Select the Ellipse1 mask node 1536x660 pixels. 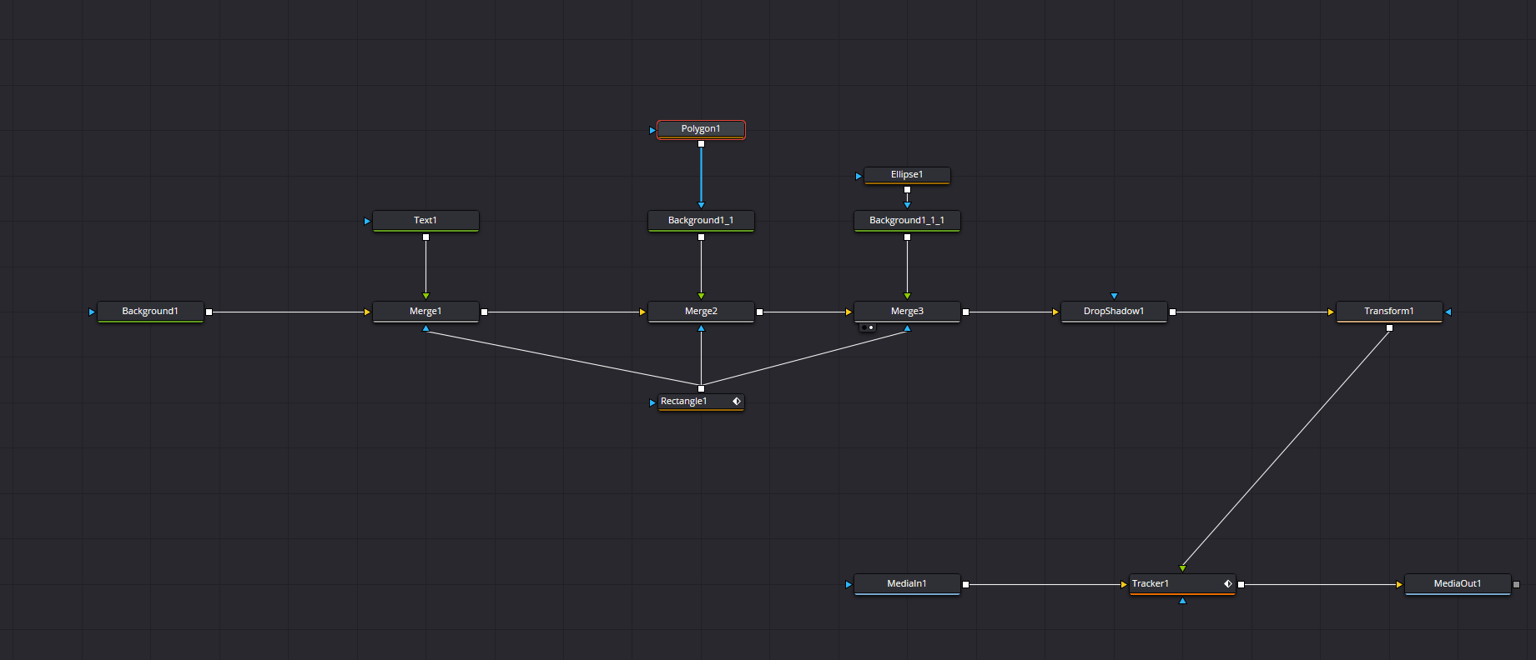click(x=907, y=175)
